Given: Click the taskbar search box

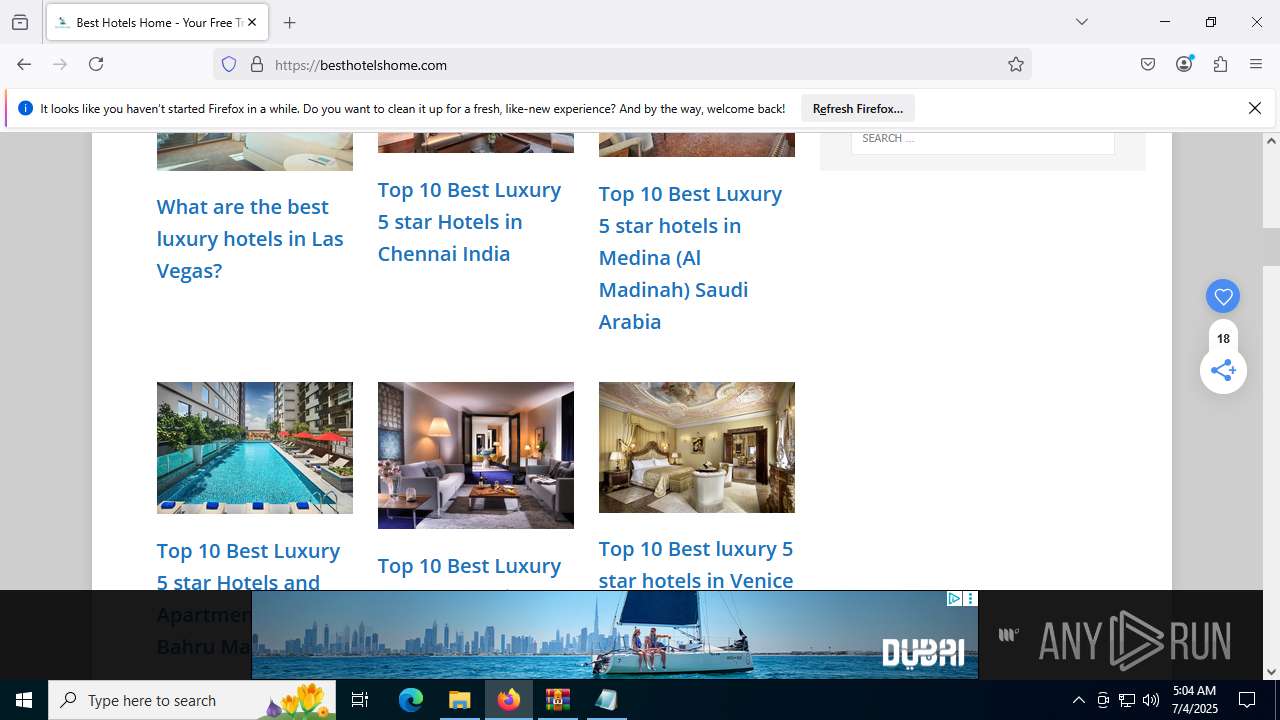Looking at the screenshot, I should click(x=192, y=700).
